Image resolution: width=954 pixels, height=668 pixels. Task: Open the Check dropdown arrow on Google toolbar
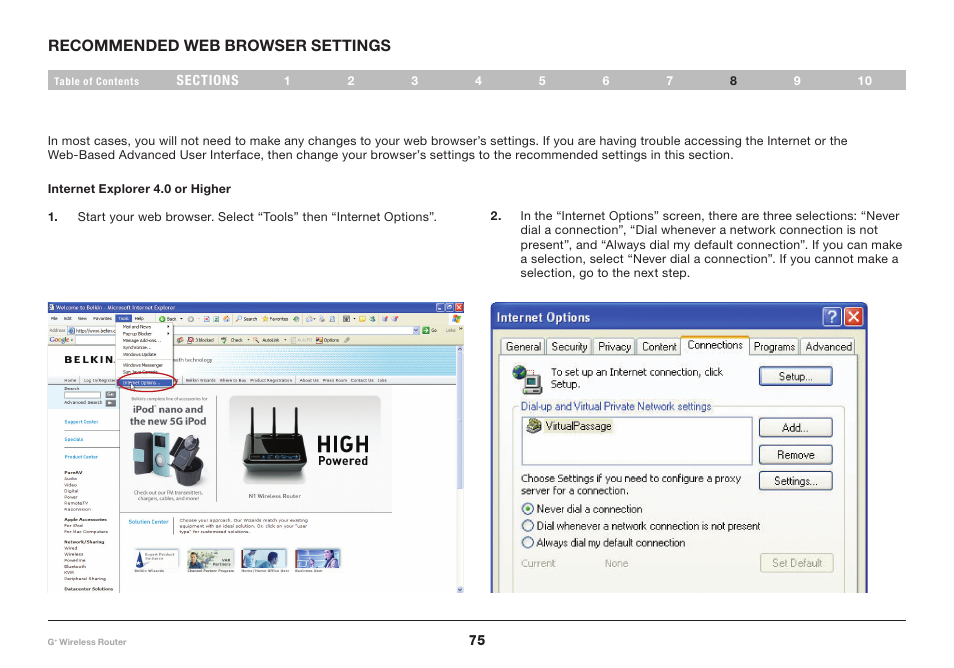point(248,340)
